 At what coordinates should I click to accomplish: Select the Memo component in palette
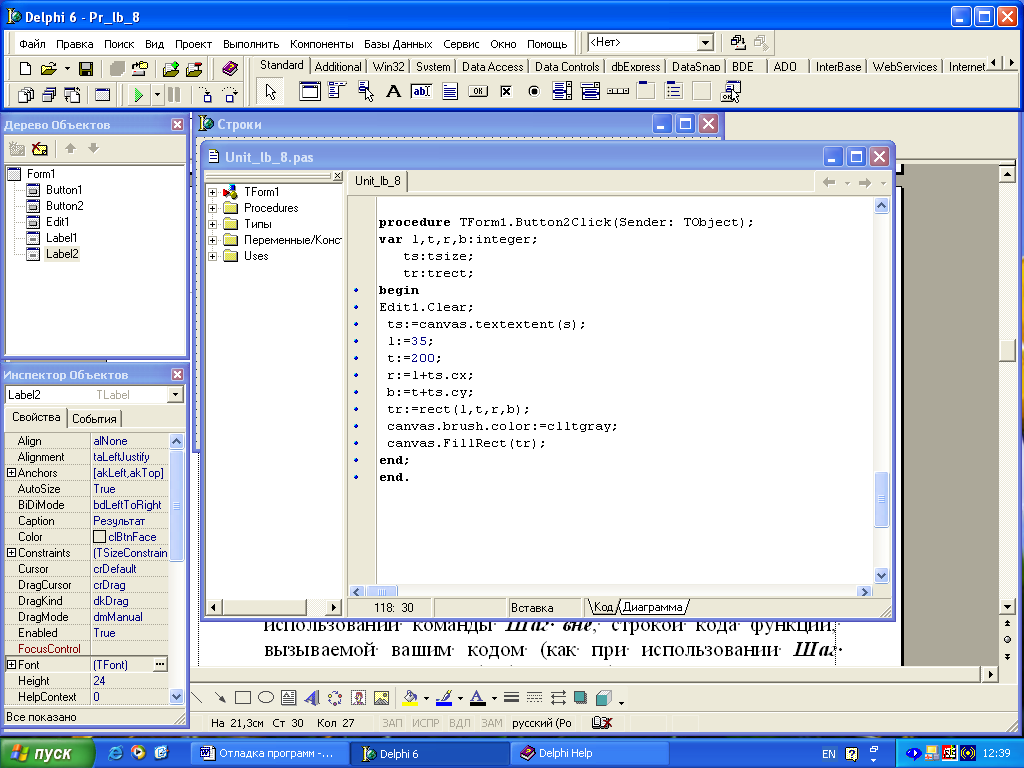[450, 91]
